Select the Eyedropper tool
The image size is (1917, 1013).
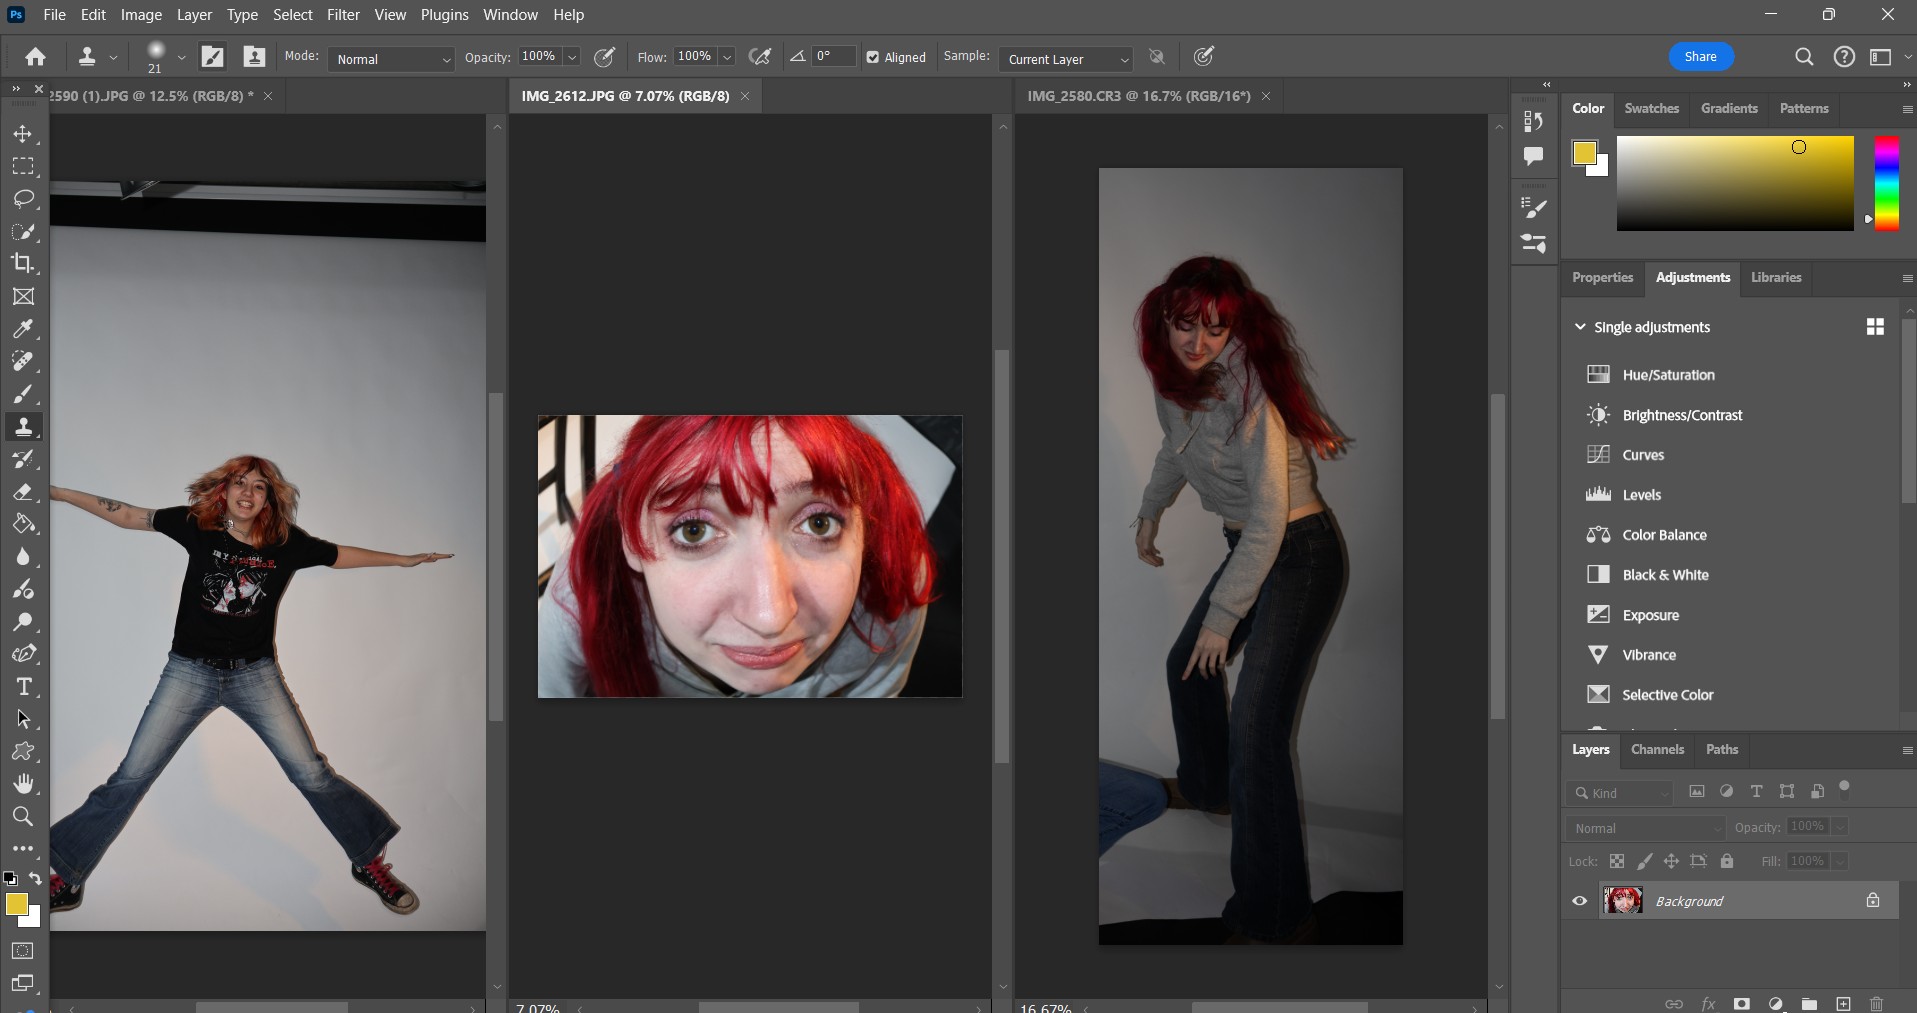point(23,329)
